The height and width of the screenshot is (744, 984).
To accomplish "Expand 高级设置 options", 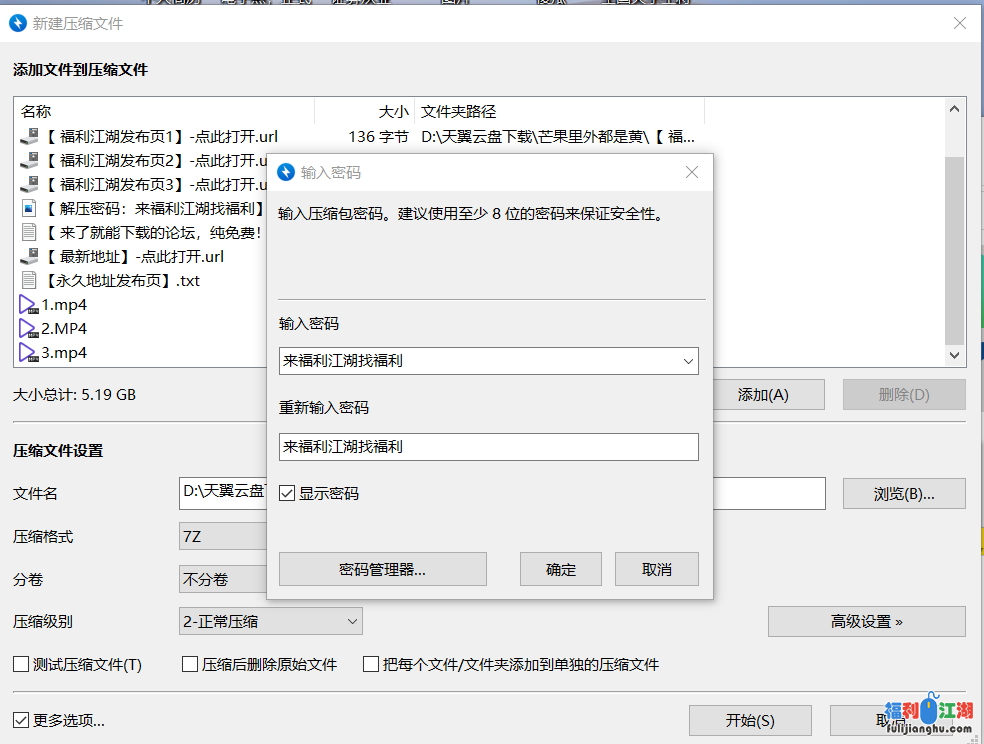I will pyautogui.click(x=866, y=621).
